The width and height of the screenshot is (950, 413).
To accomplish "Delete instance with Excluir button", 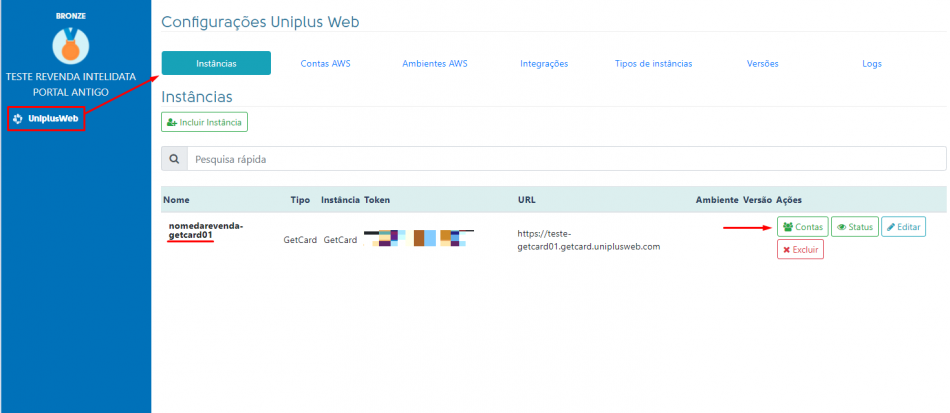I will pos(800,250).
